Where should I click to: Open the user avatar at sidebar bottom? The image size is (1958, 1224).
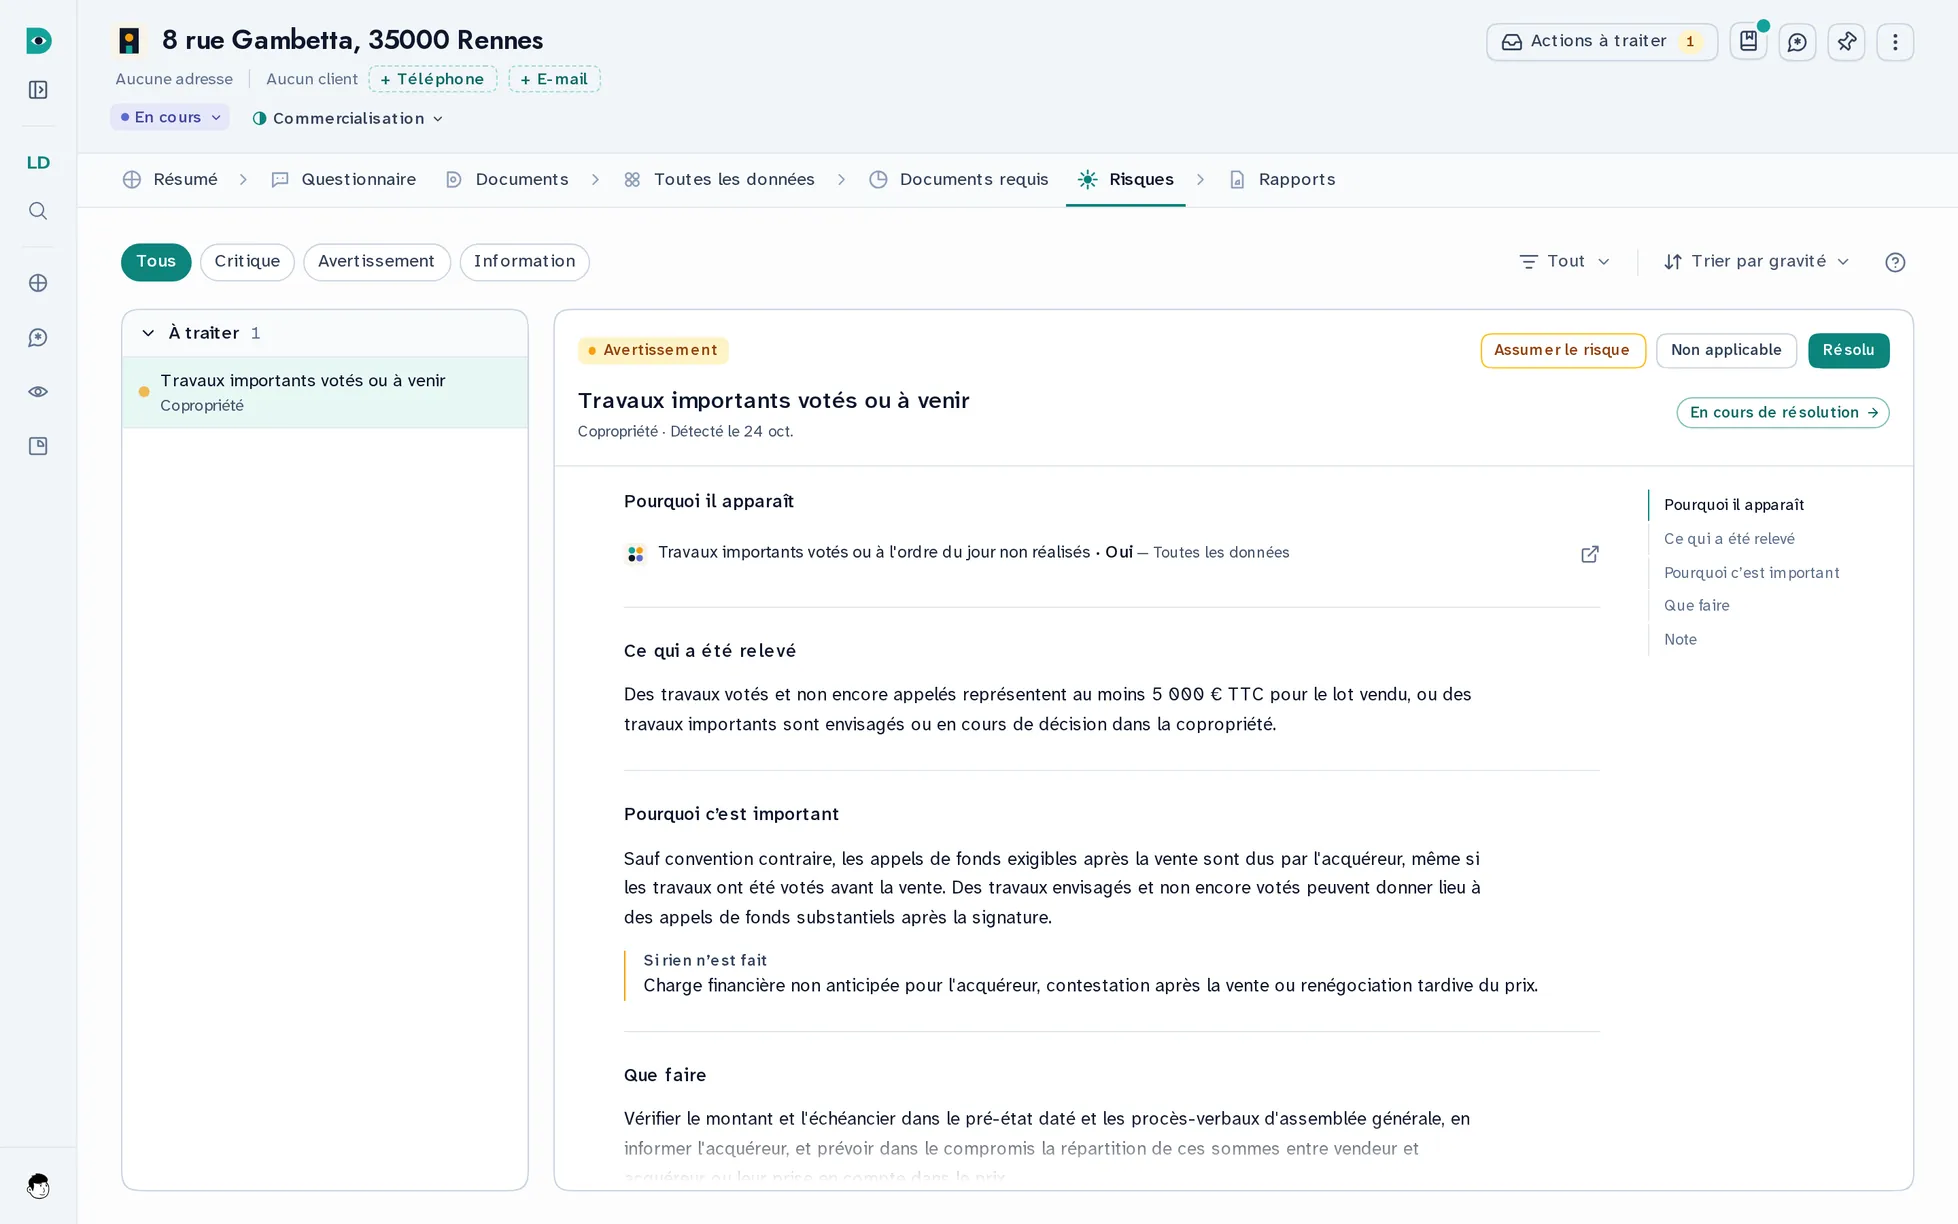point(38,1186)
